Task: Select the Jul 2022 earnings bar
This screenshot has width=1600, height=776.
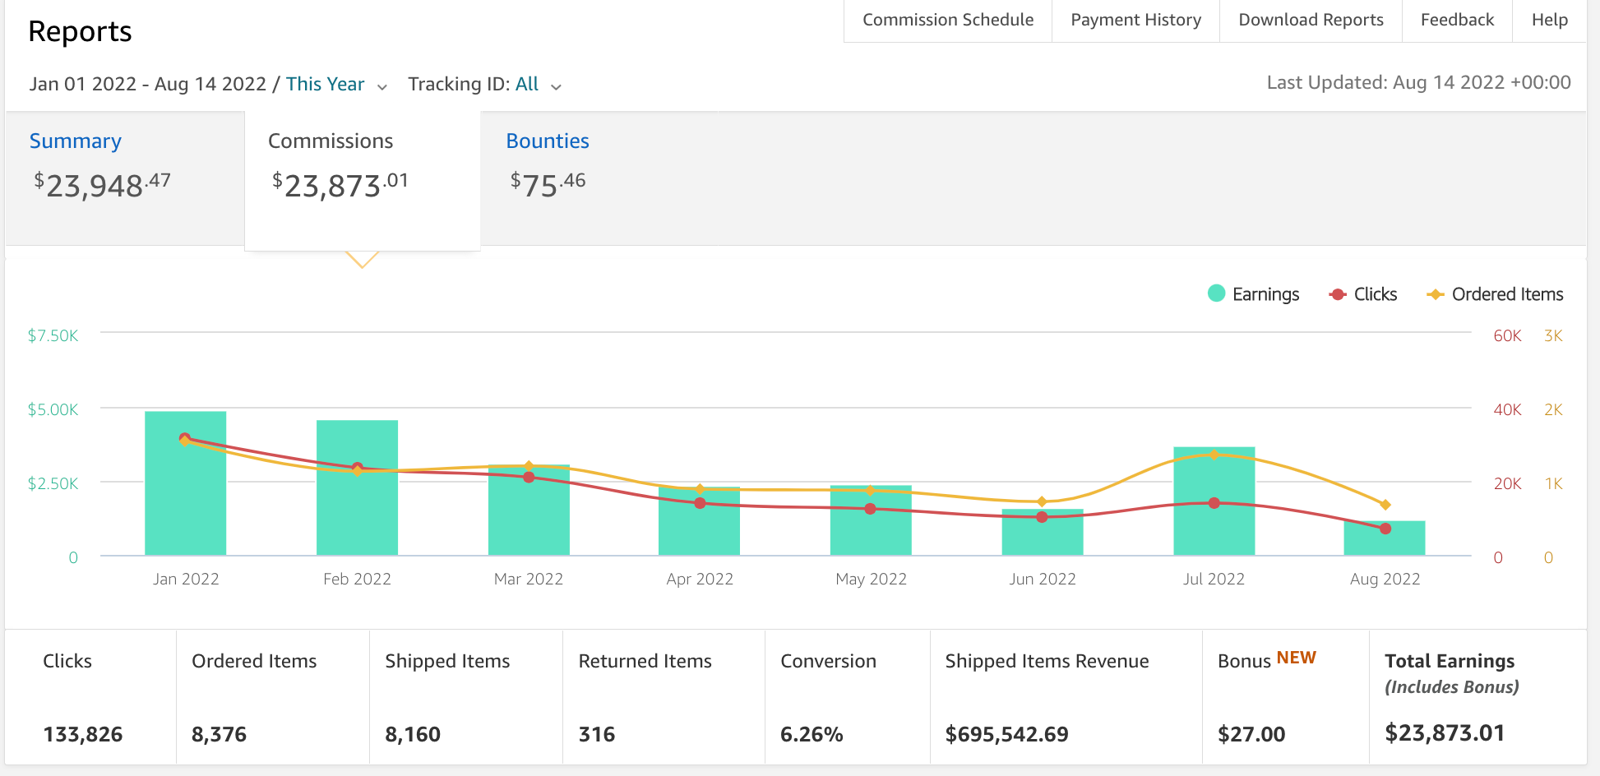Action: click(1214, 501)
